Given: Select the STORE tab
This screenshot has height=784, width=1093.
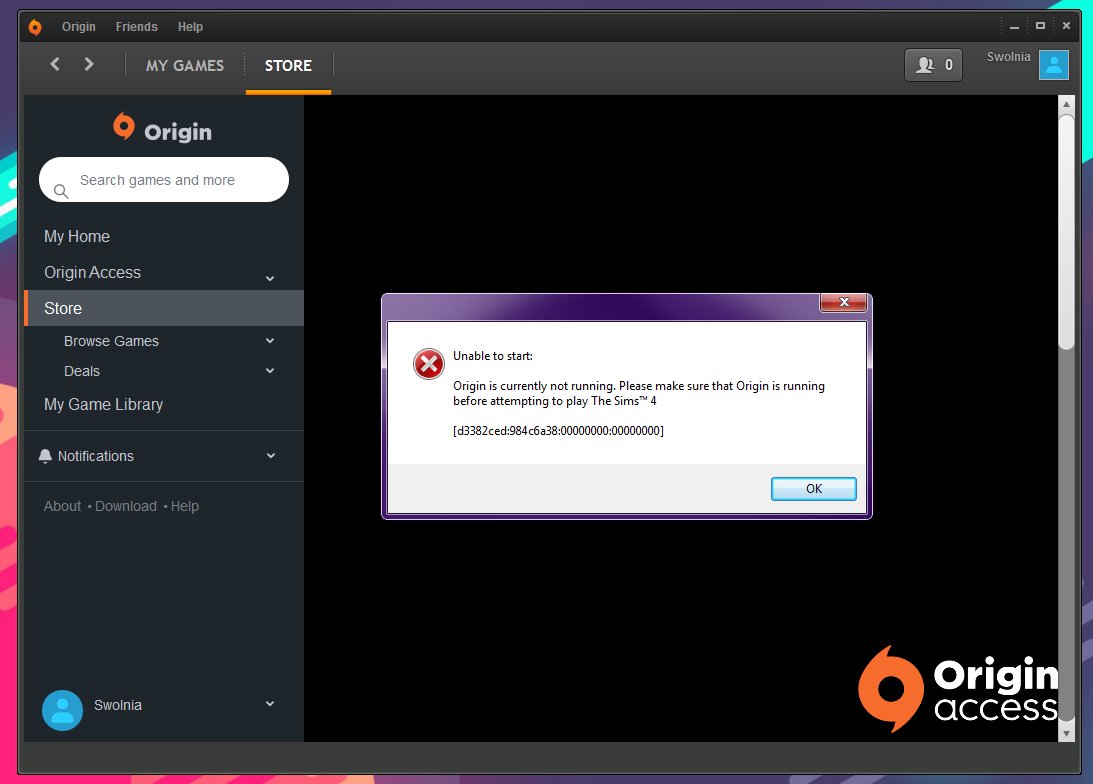Looking at the screenshot, I should coord(288,66).
